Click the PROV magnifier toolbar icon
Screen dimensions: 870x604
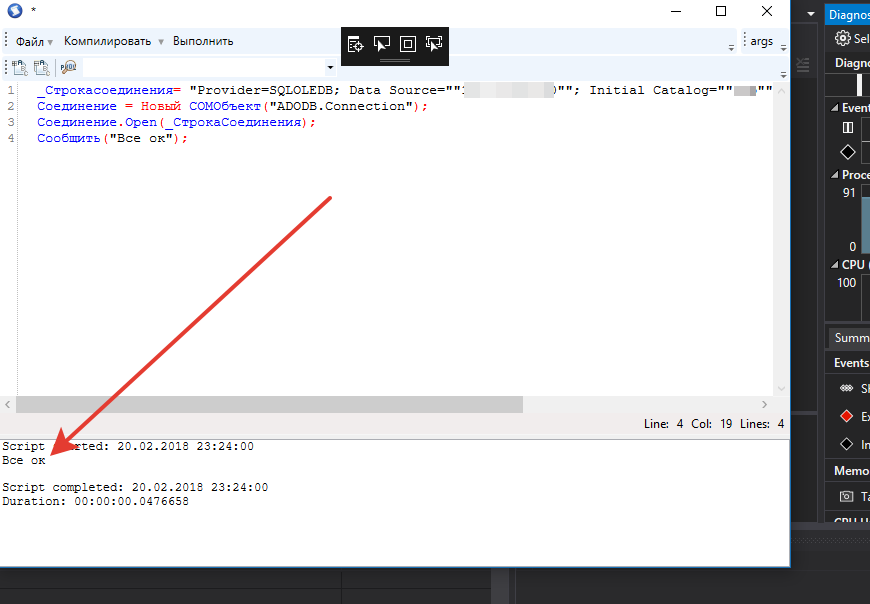tap(67, 66)
